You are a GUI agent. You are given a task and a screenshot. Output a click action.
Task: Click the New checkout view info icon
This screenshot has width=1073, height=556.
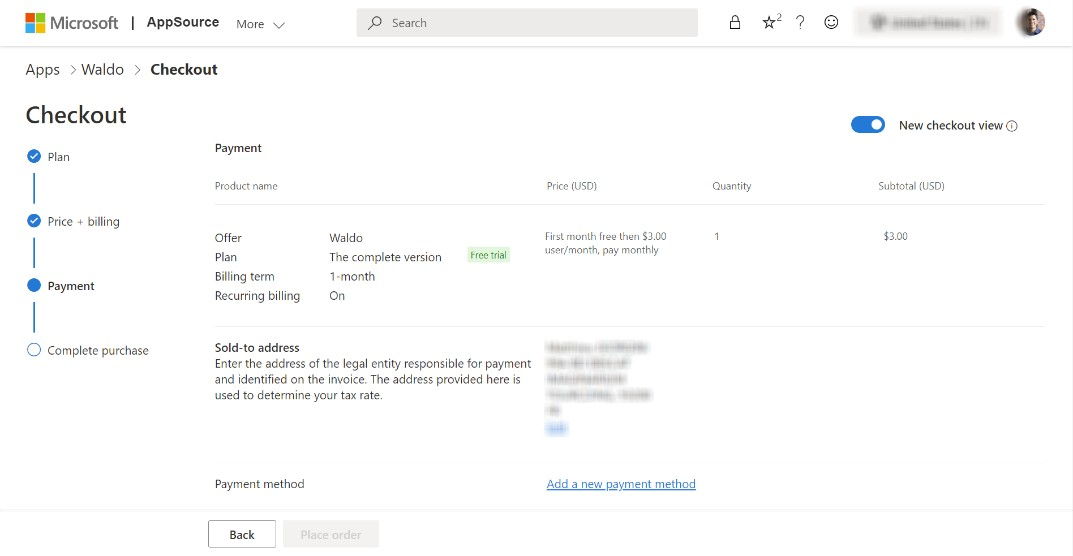click(x=1012, y=126)
